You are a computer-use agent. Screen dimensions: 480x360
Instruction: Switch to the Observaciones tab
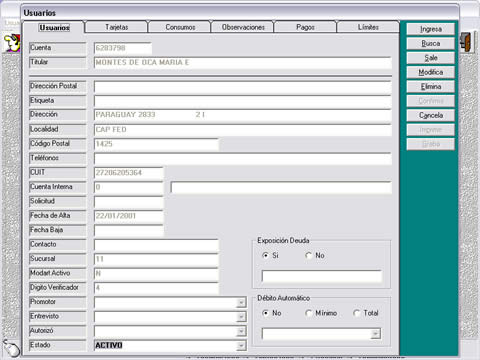[243, 27]
